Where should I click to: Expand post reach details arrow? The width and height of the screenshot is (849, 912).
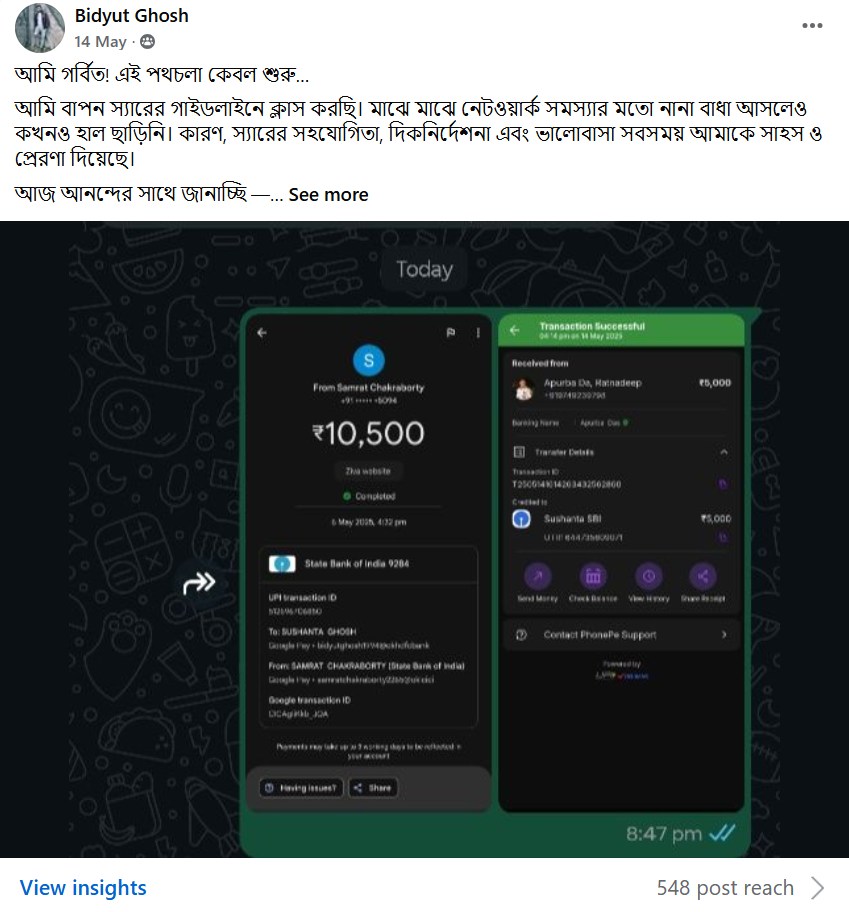pos(818,888)
